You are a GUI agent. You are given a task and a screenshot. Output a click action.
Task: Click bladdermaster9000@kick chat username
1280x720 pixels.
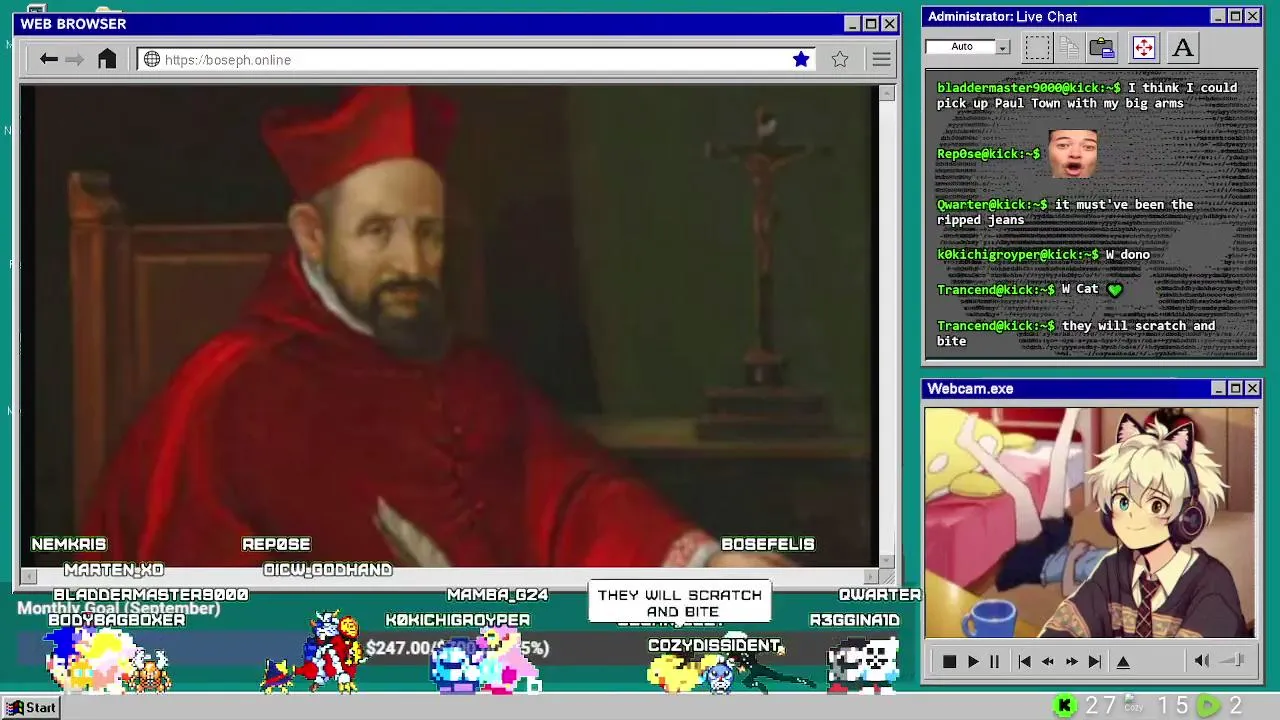point(1029,88)
